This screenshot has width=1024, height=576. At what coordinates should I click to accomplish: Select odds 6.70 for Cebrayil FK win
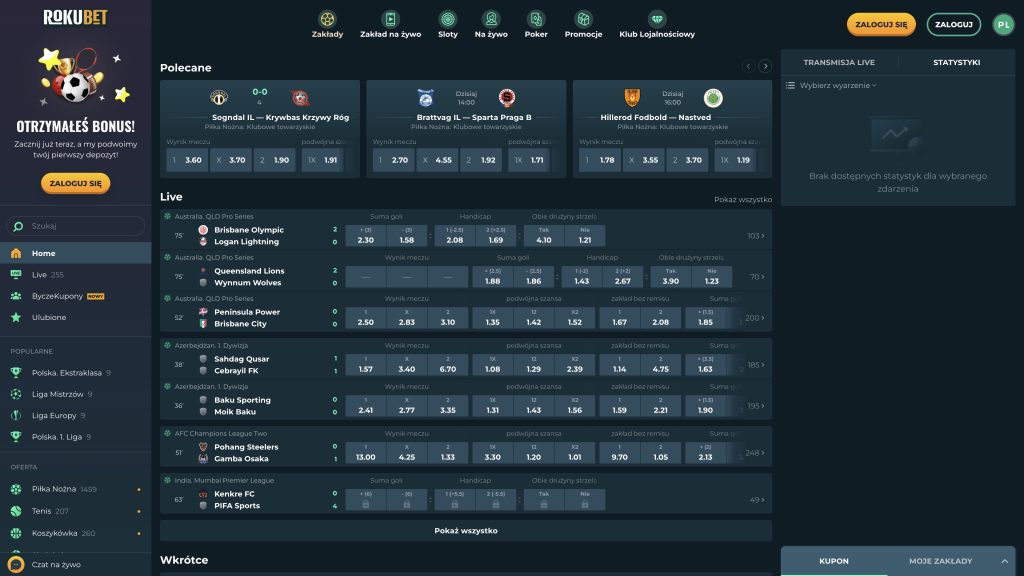[x=447, y=365]
